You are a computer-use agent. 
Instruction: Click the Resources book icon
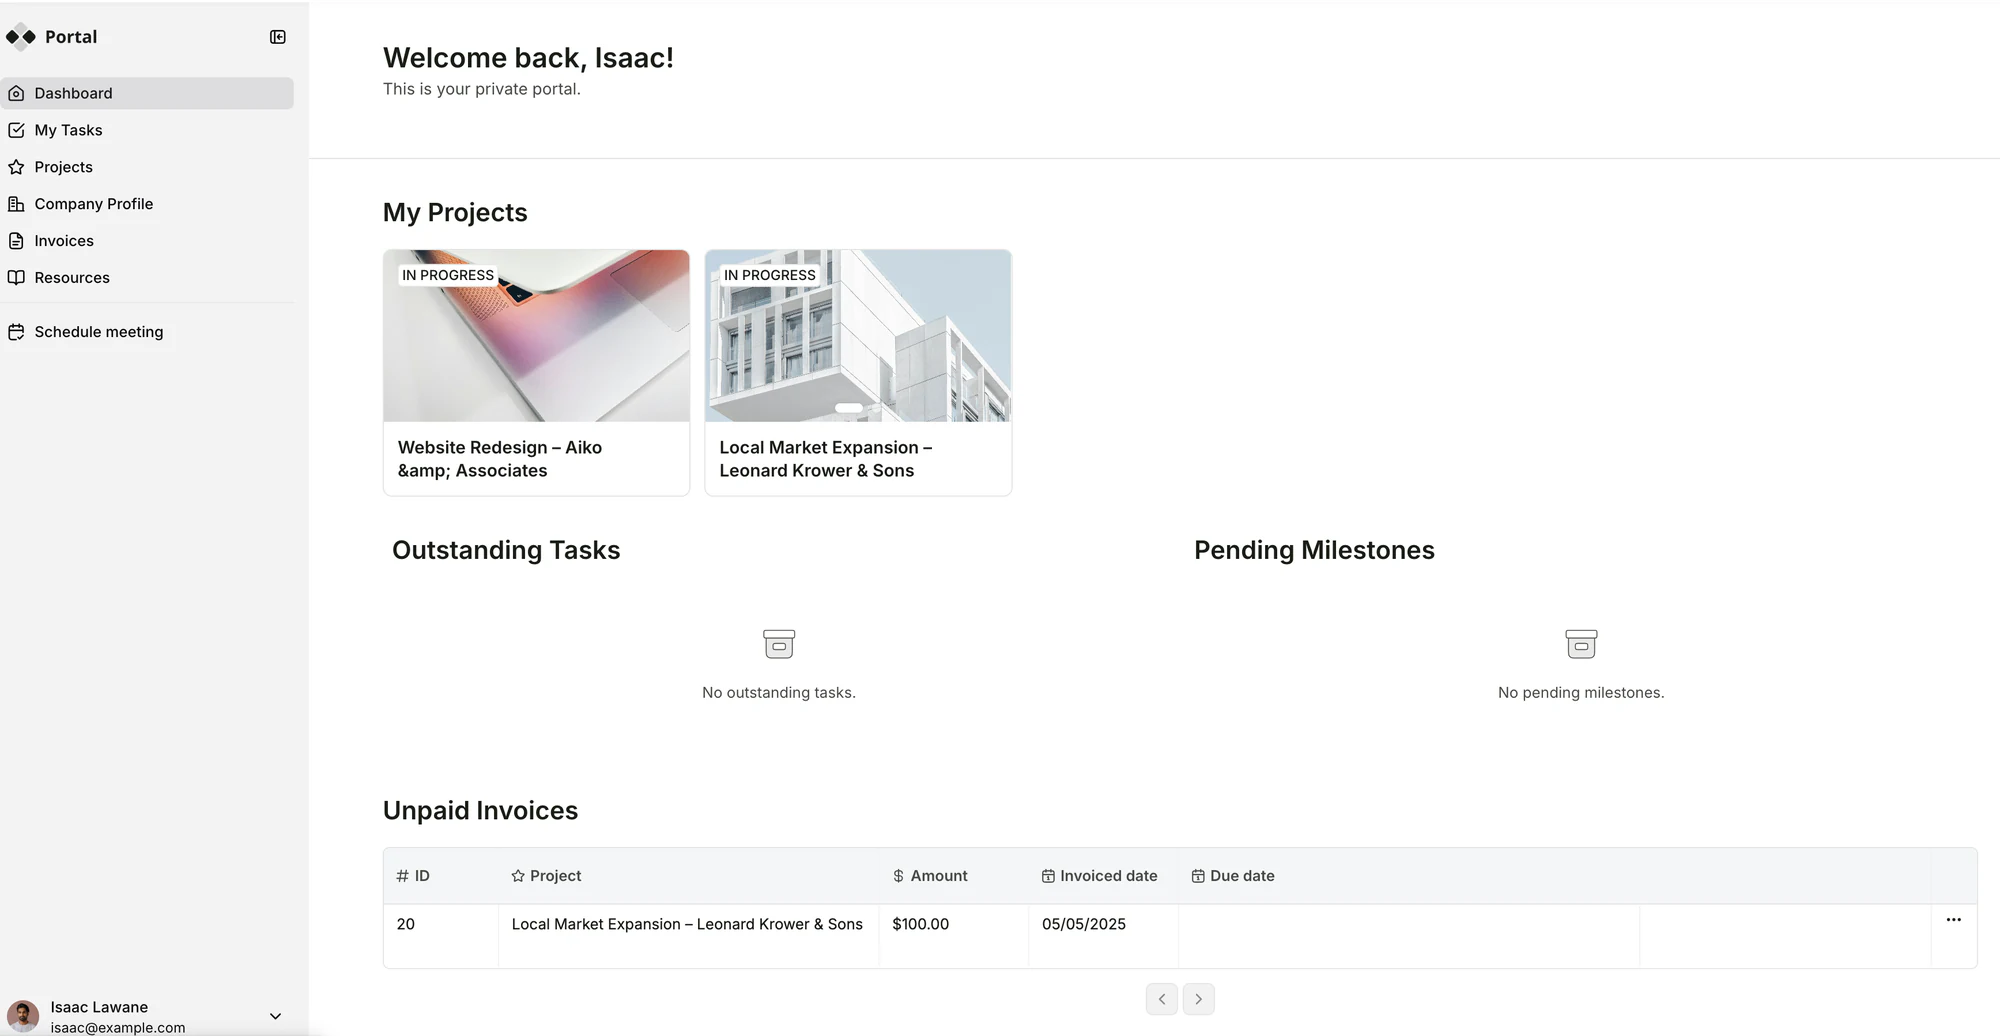[x=16, y=278]
